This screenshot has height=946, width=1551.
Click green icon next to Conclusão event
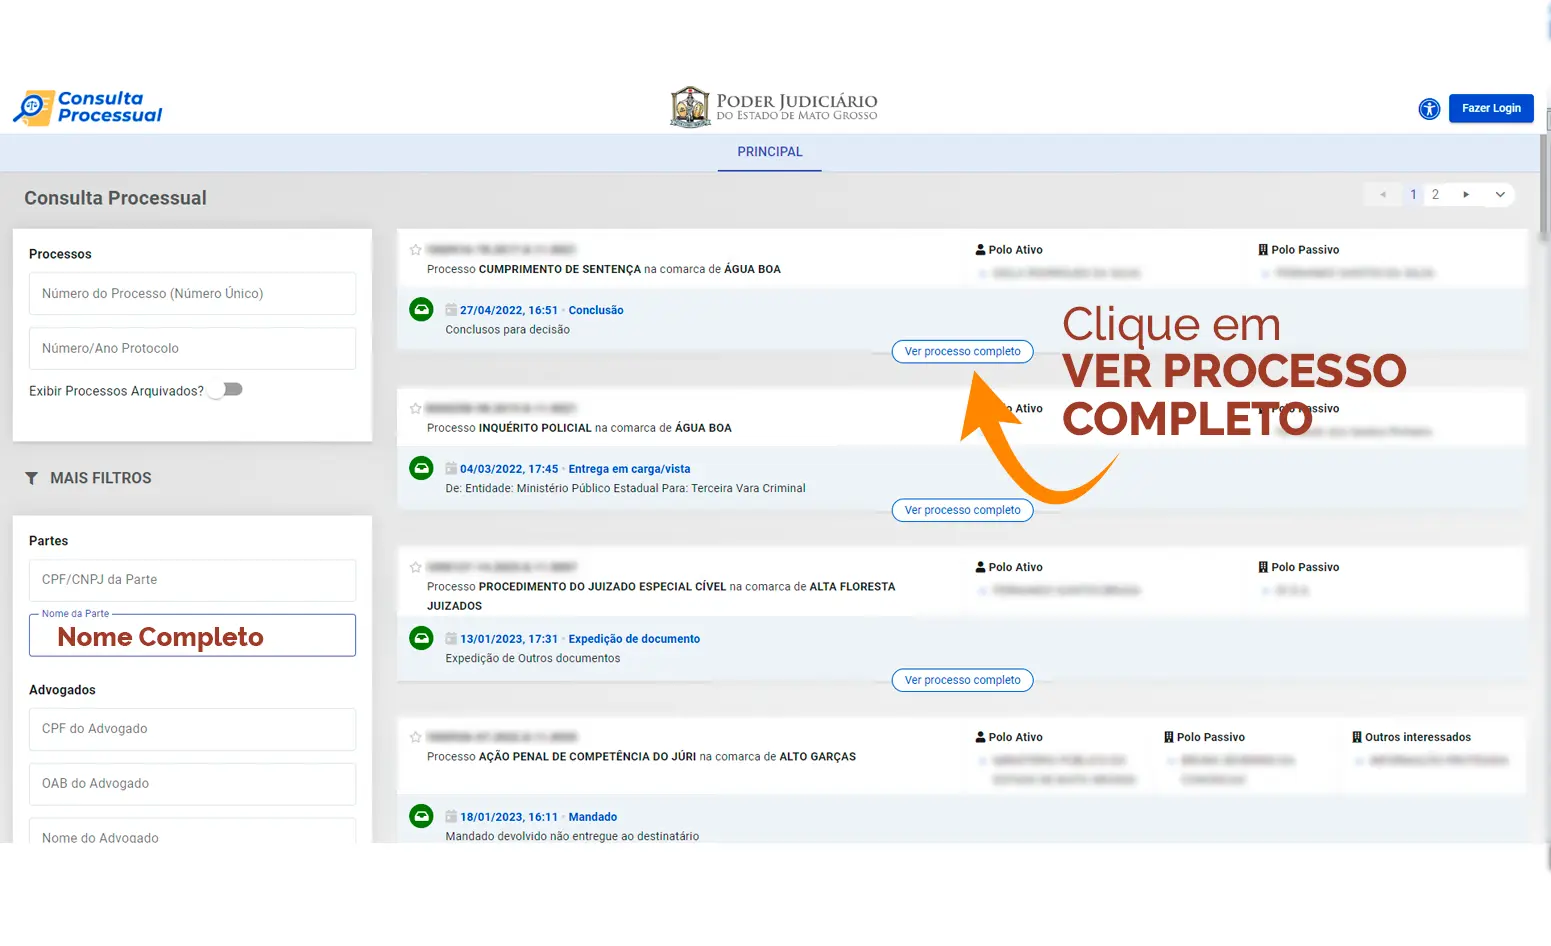point(422,310)
